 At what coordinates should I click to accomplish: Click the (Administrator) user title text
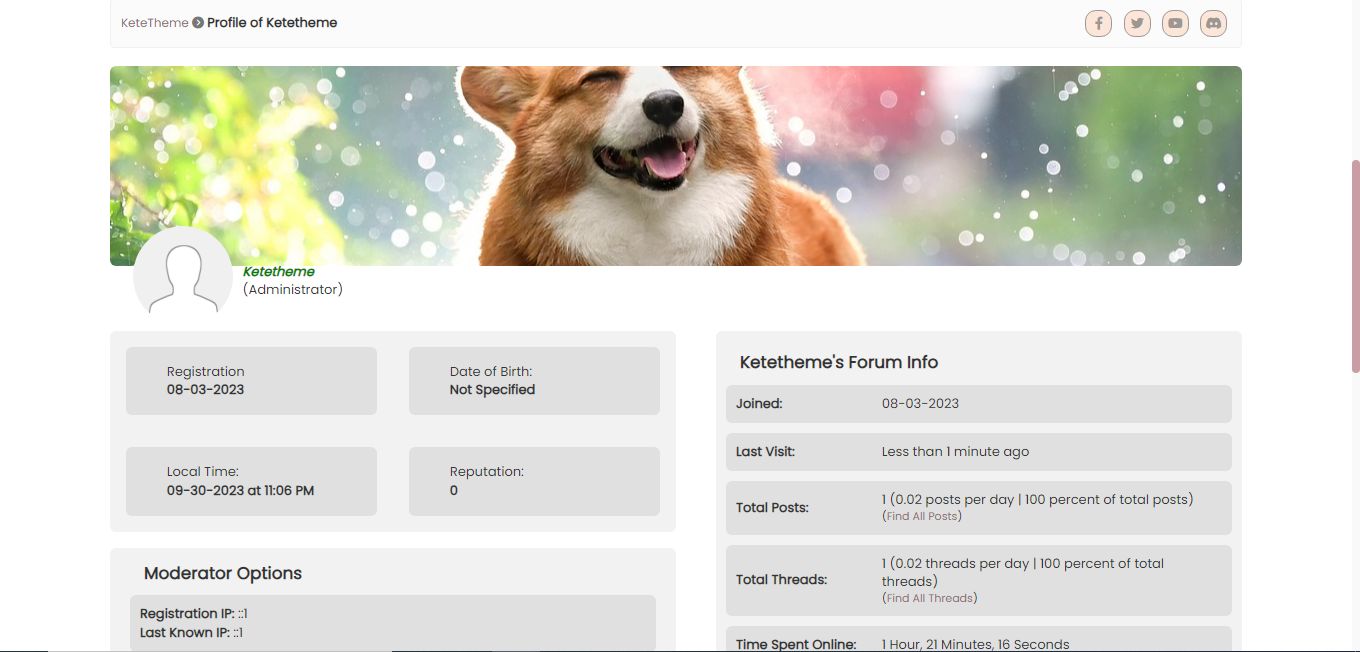point(293,289)
